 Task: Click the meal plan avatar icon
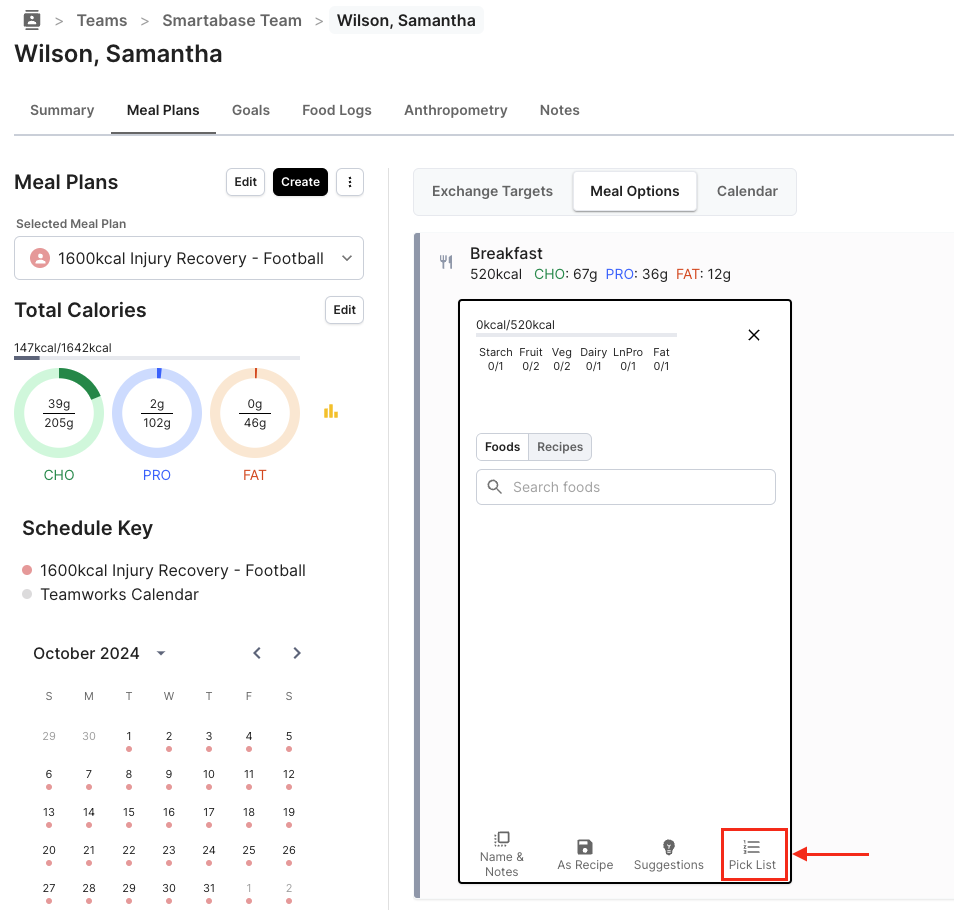click(x=40, y=258)
